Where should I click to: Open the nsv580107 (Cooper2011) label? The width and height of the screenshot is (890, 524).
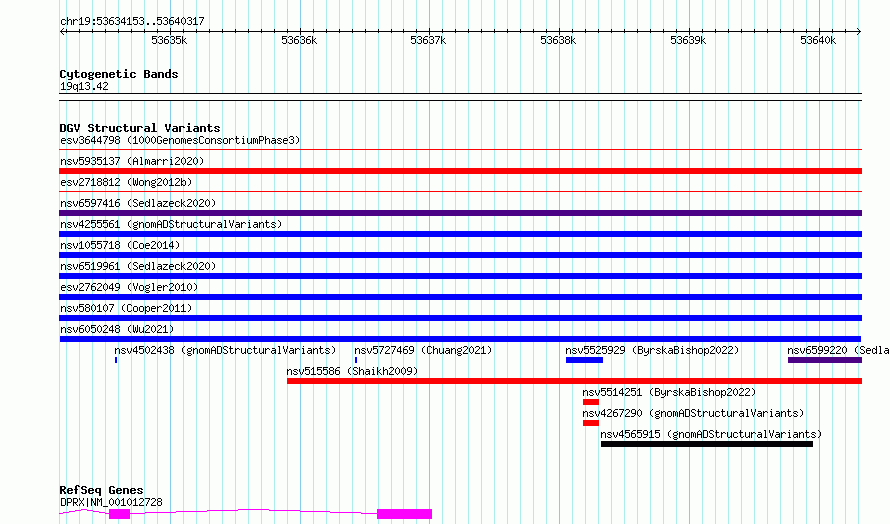[126, 308]
